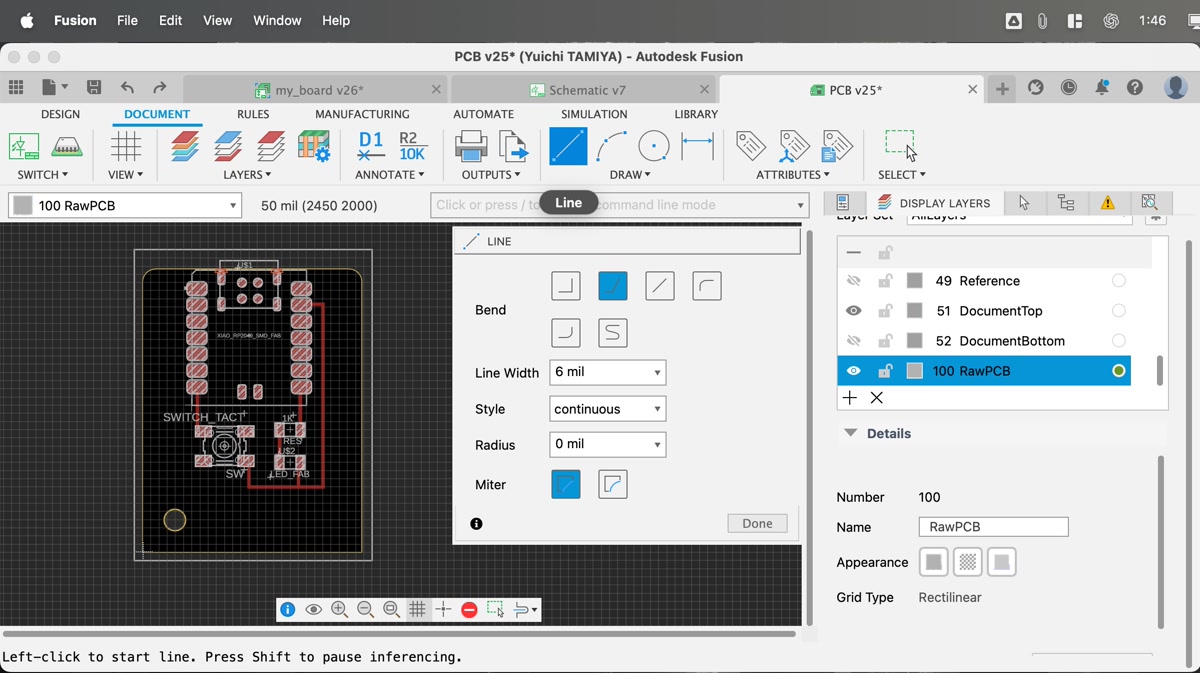Viewport: 1200px width, 673px height.
Task: Toggle lock on 100 RawPCB layer
Action: point(885,371)
